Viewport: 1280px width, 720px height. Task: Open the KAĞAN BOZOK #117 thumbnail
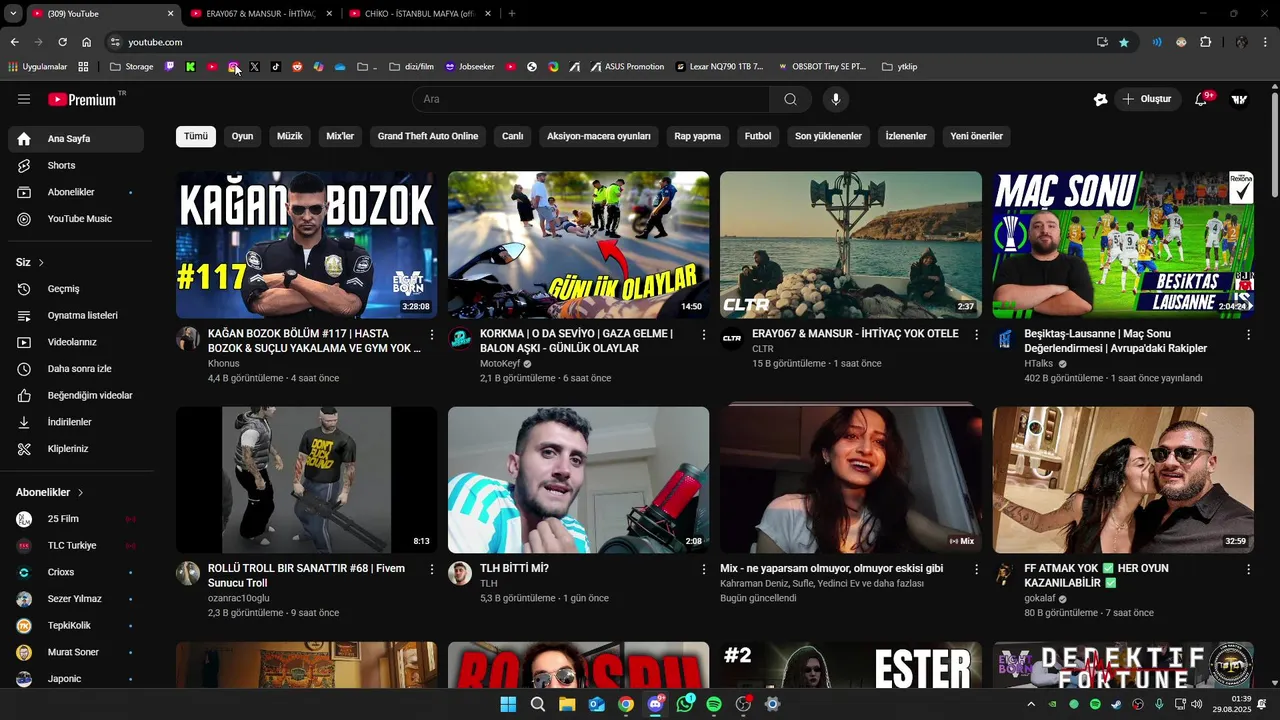307,245
